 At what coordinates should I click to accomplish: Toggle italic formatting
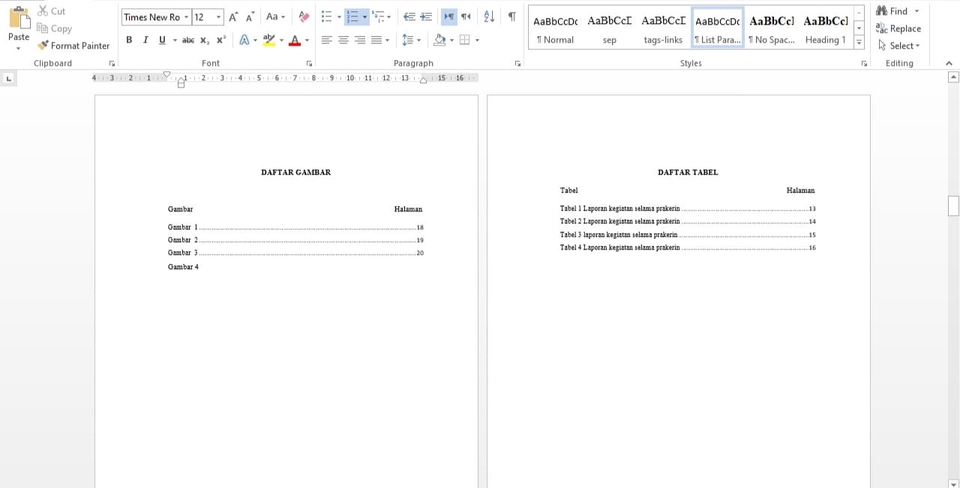pyautogui.click(x=146, y=40)
